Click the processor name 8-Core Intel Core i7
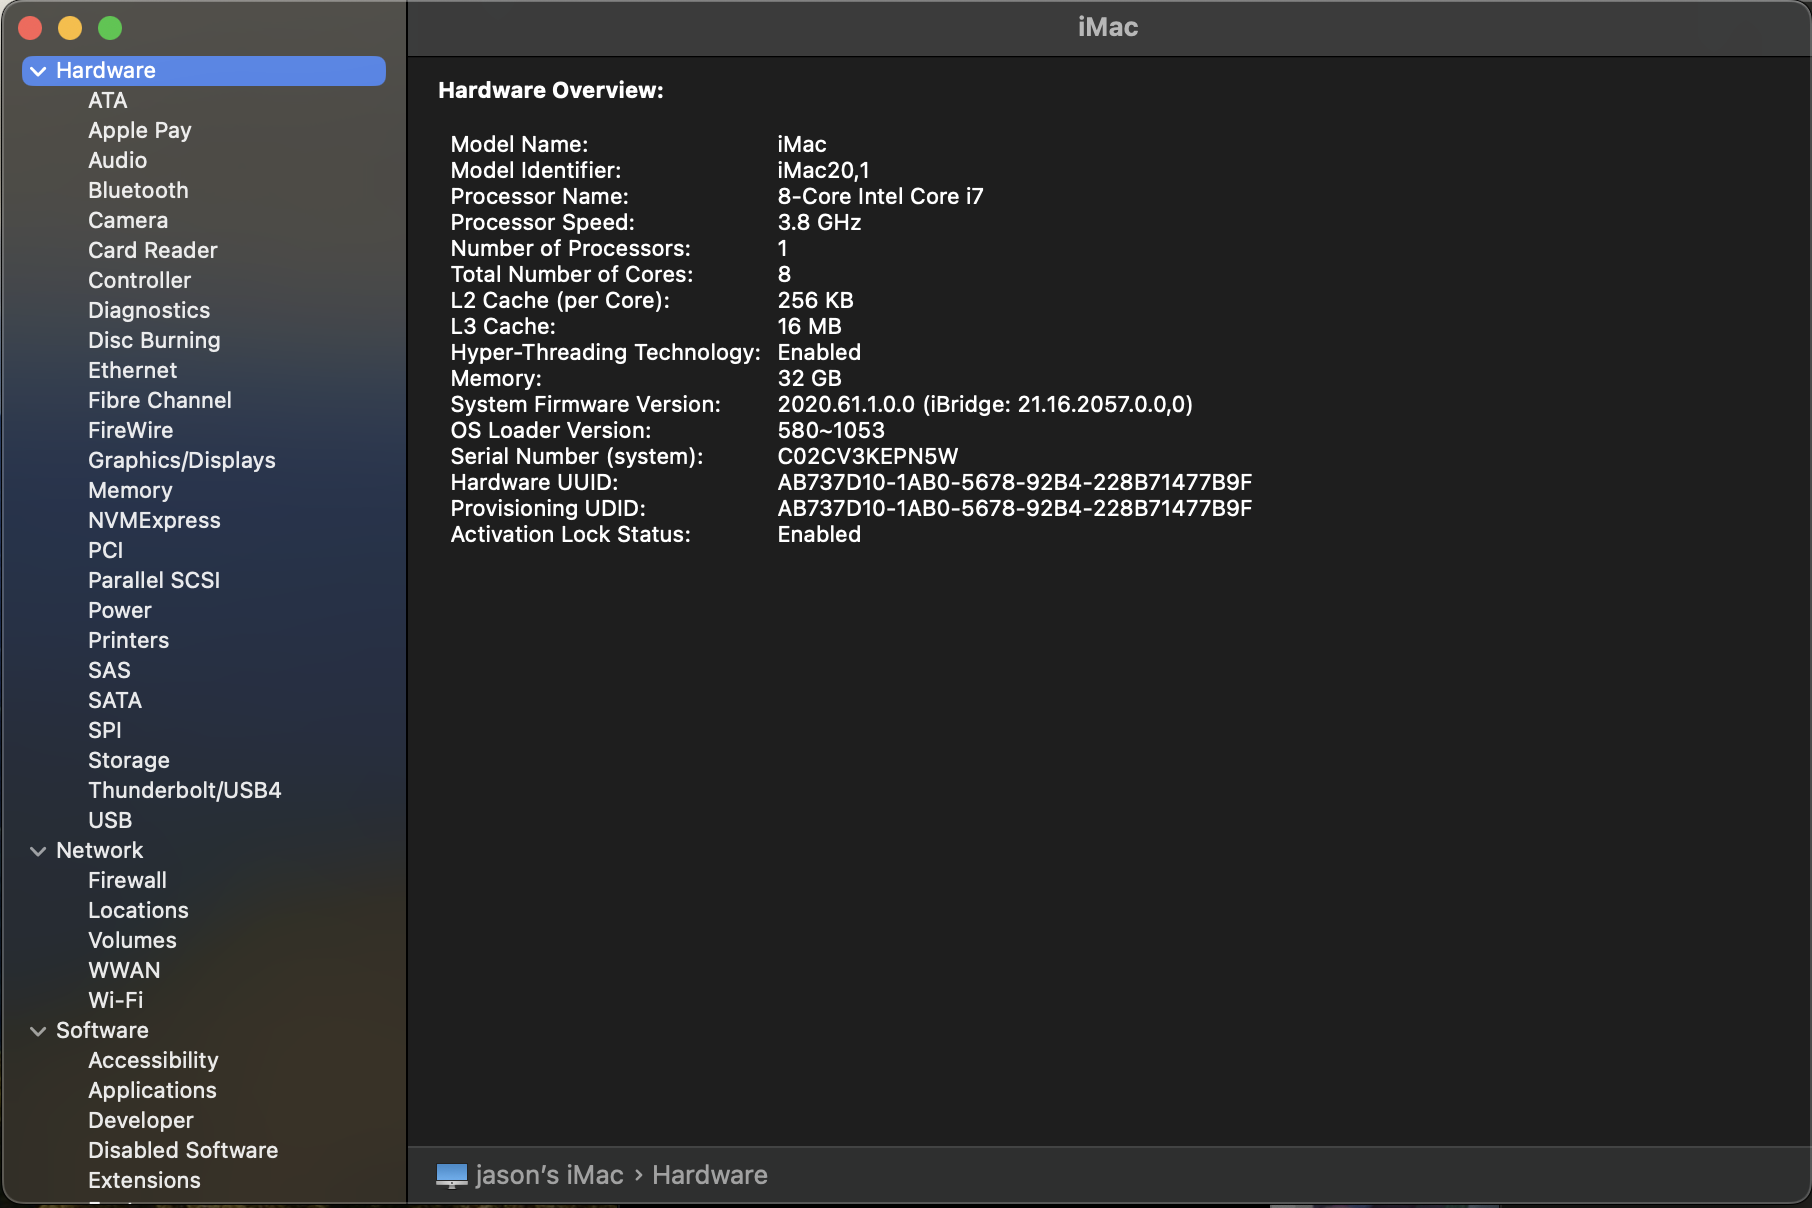 881,197
